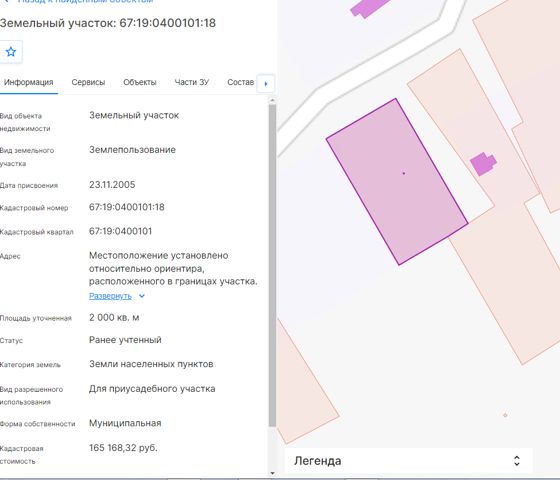Viewport: 560px width, 482px height.
Task: Select Для приусадебного участка value
Action: (152, 389)
